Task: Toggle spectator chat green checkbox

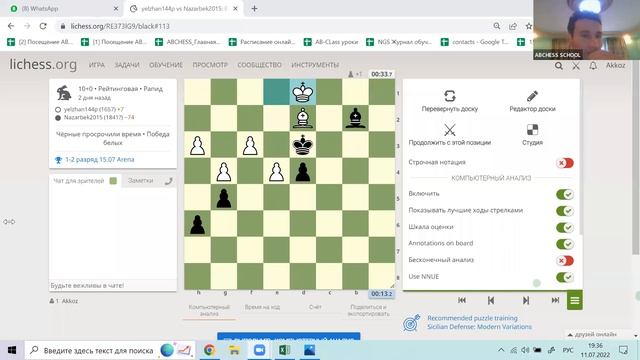Action: click(x=113, y=181)
